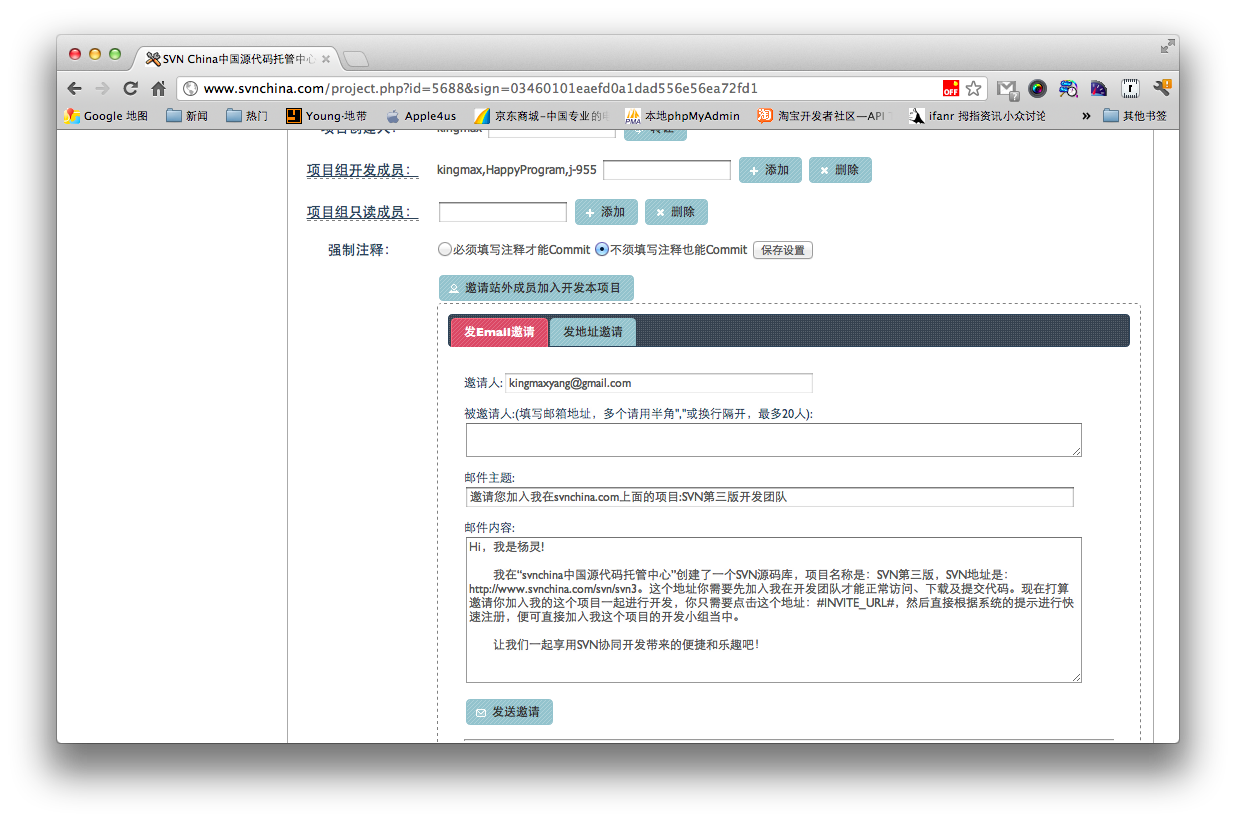Click the camera lens extension icon
The height and width of the screenshot is (822, 1236).
click(1037, 88)
